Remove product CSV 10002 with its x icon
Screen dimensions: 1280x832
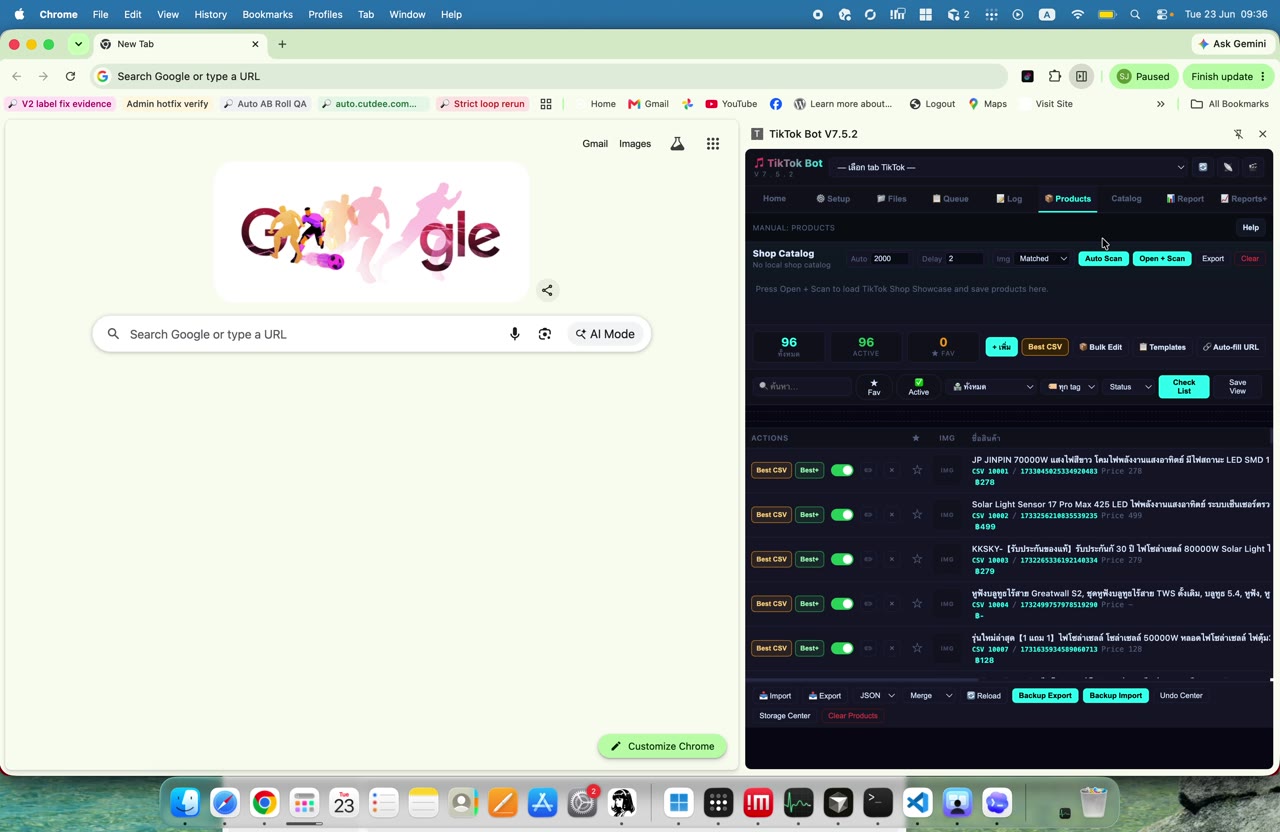pos(892,515)
